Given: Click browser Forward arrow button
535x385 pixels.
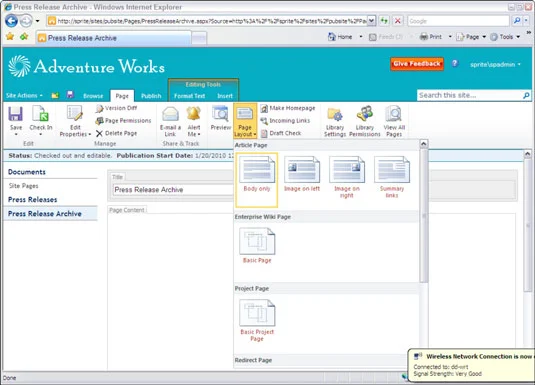Looking at the screenshot, I should [x=26, y=21].
